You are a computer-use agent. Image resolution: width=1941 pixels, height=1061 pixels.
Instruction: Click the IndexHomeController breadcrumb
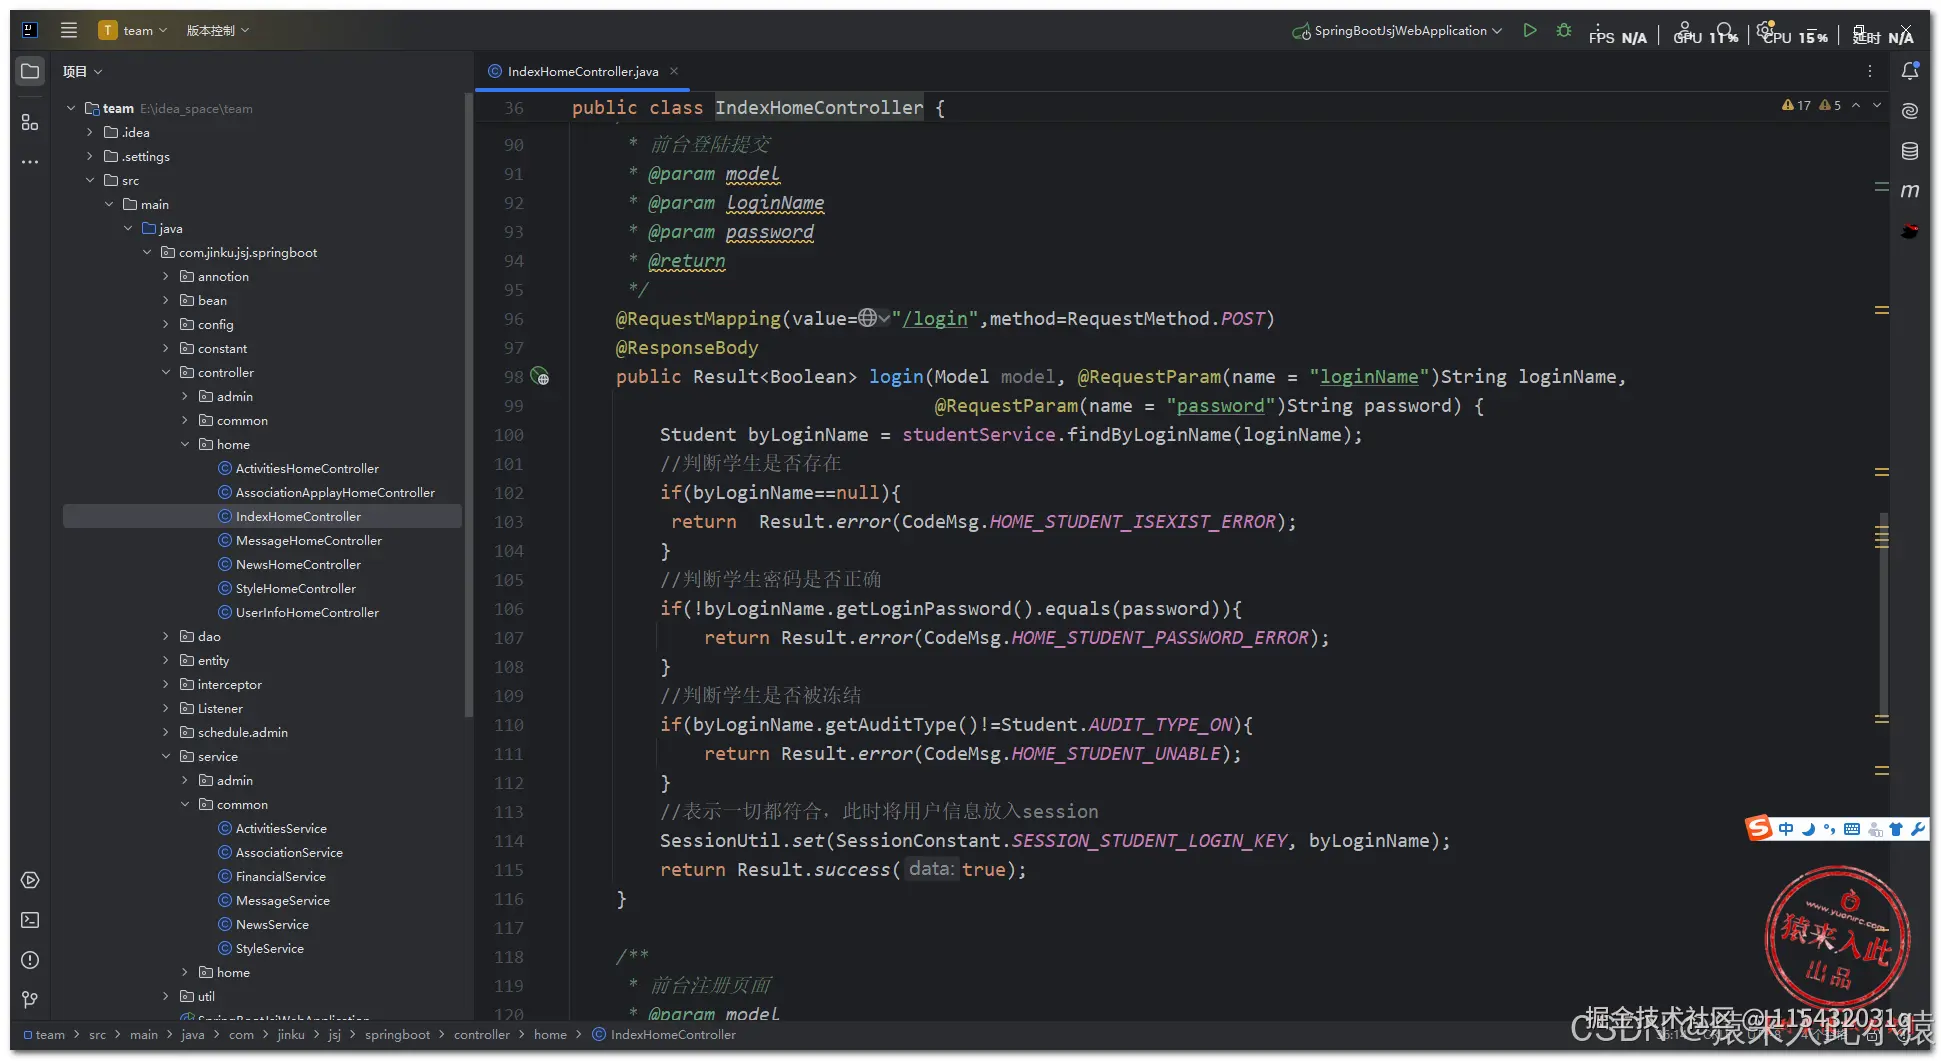coord(664,1035)
